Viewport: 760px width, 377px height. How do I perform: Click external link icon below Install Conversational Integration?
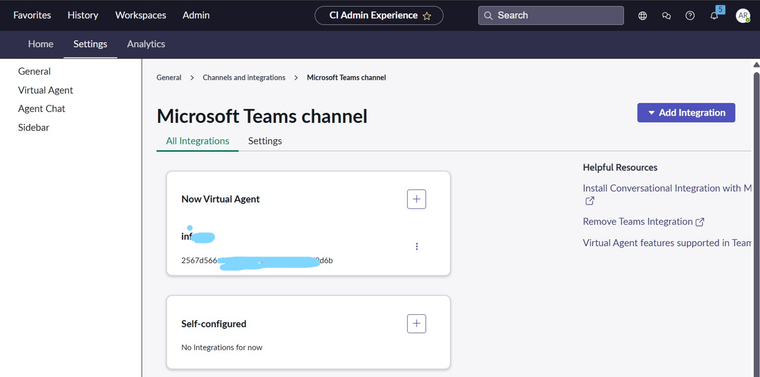pos(589,201)
